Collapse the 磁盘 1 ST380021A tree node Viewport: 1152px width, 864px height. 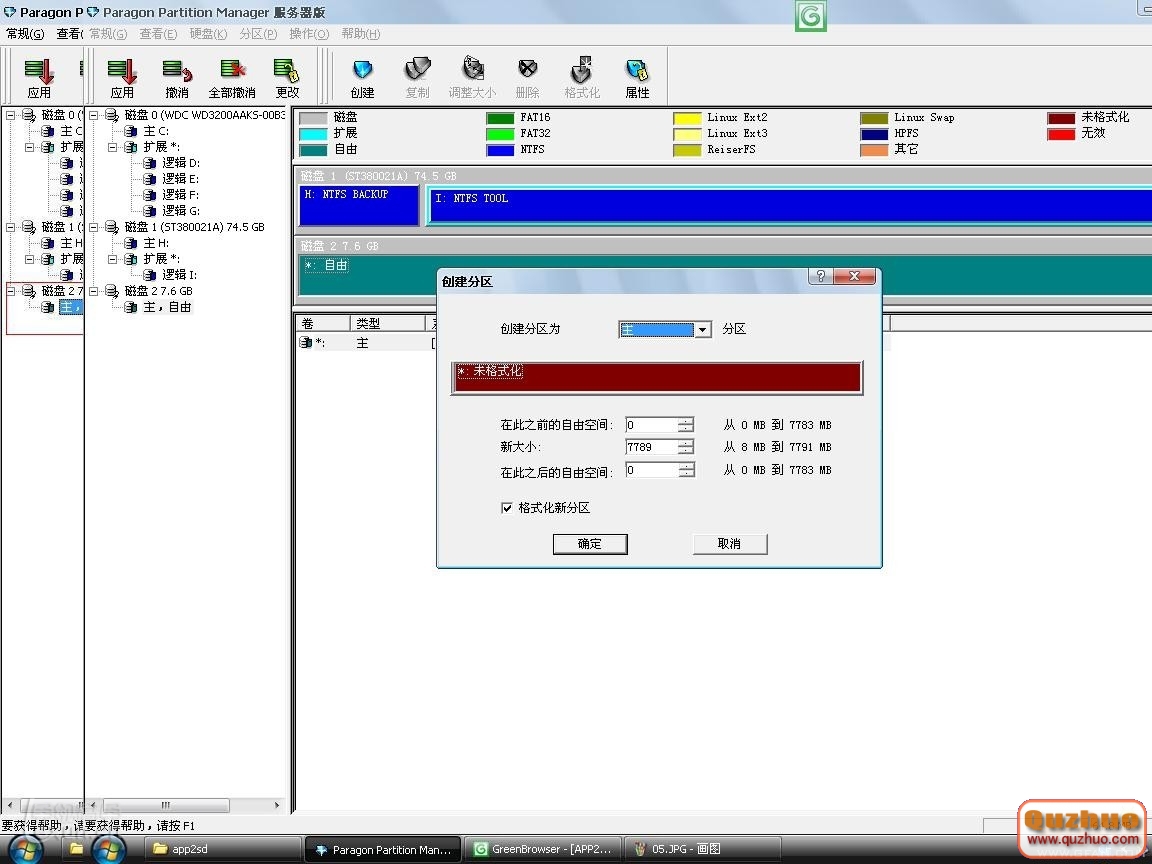(94, 227)
